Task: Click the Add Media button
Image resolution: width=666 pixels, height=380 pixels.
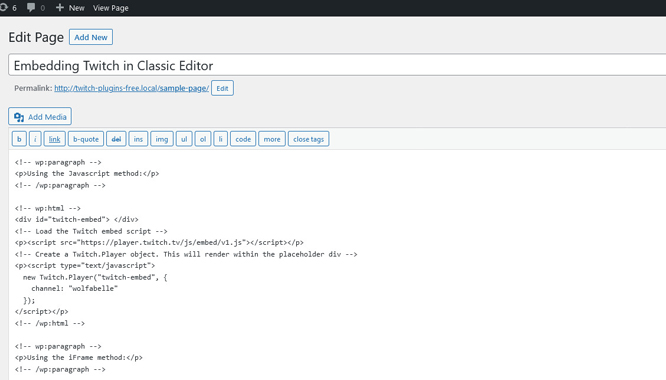Action: coord(40,117)
